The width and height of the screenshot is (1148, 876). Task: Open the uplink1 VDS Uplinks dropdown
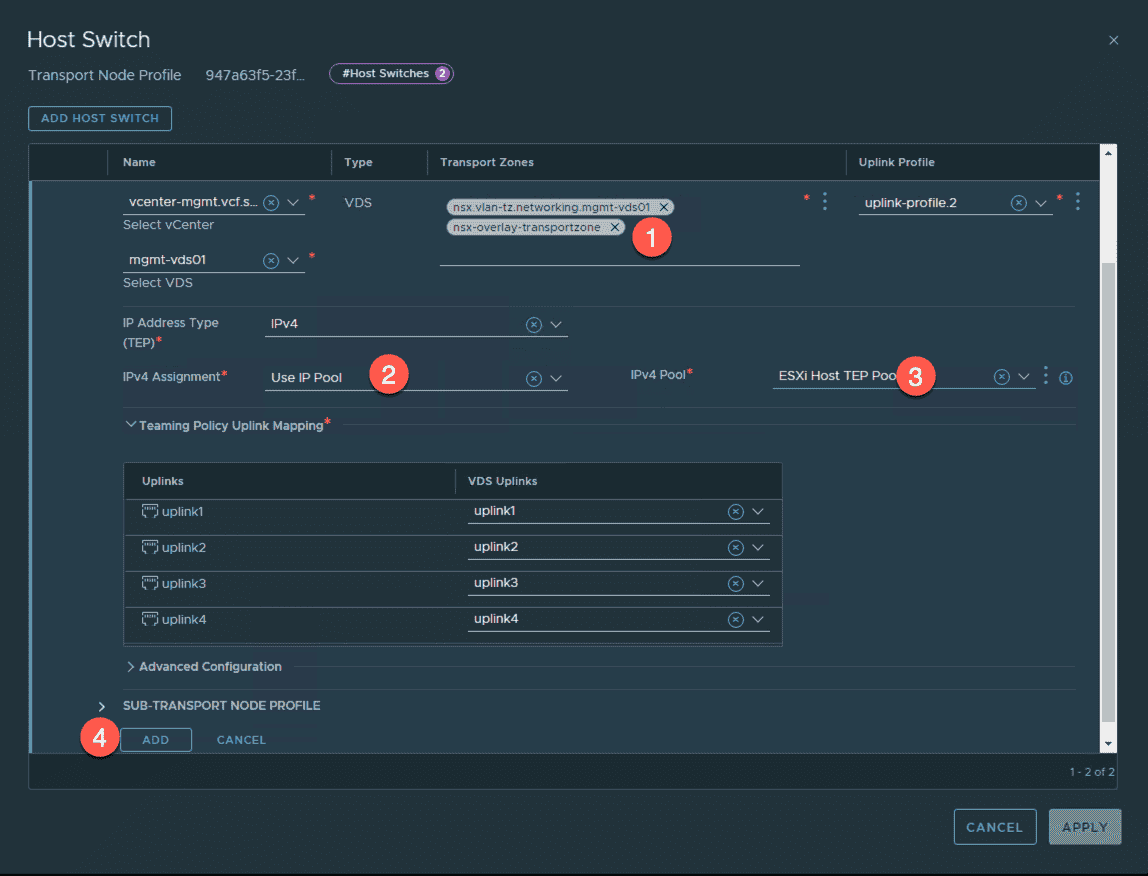(758, 512)
